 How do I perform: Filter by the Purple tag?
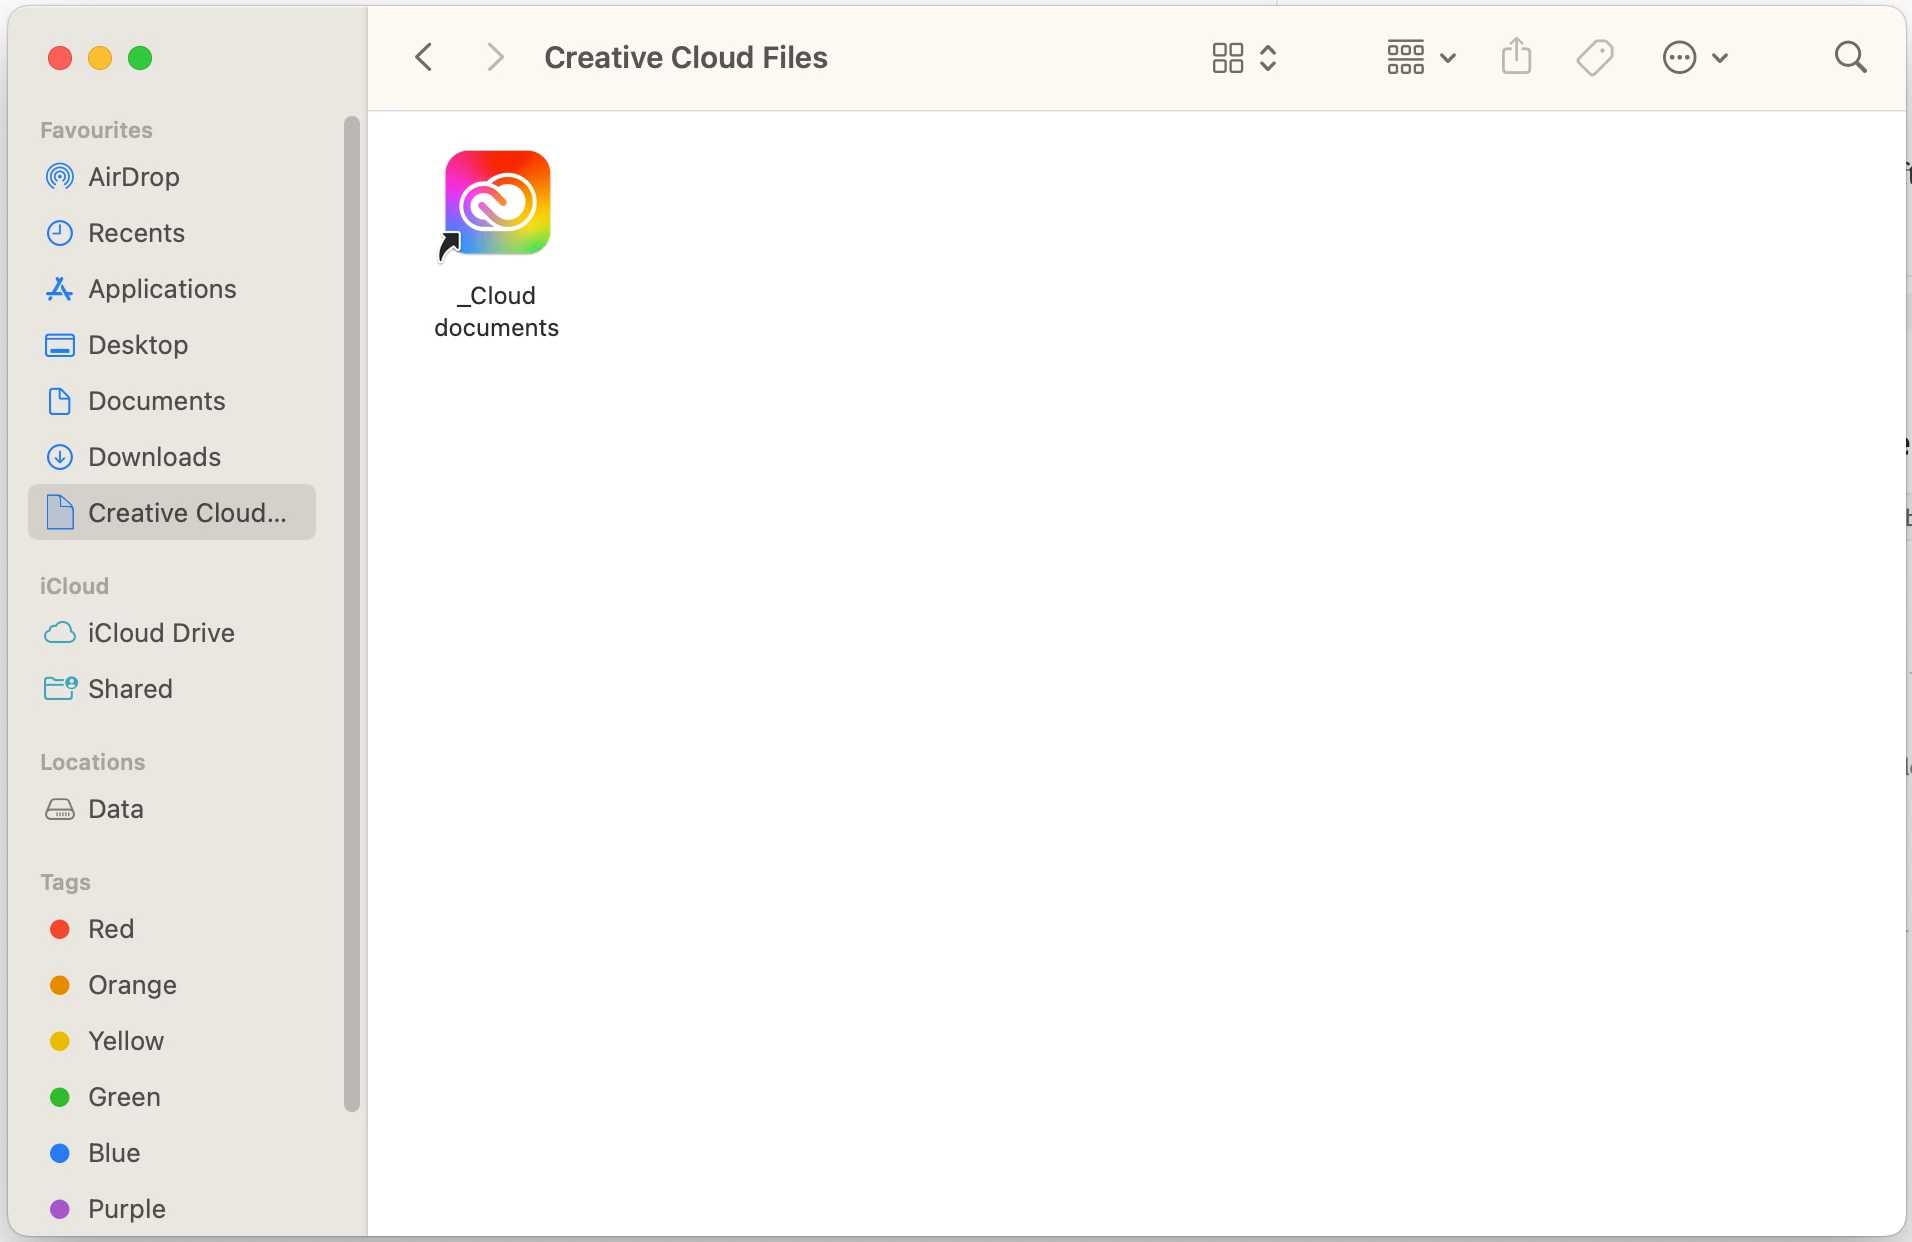point(172,1209)
